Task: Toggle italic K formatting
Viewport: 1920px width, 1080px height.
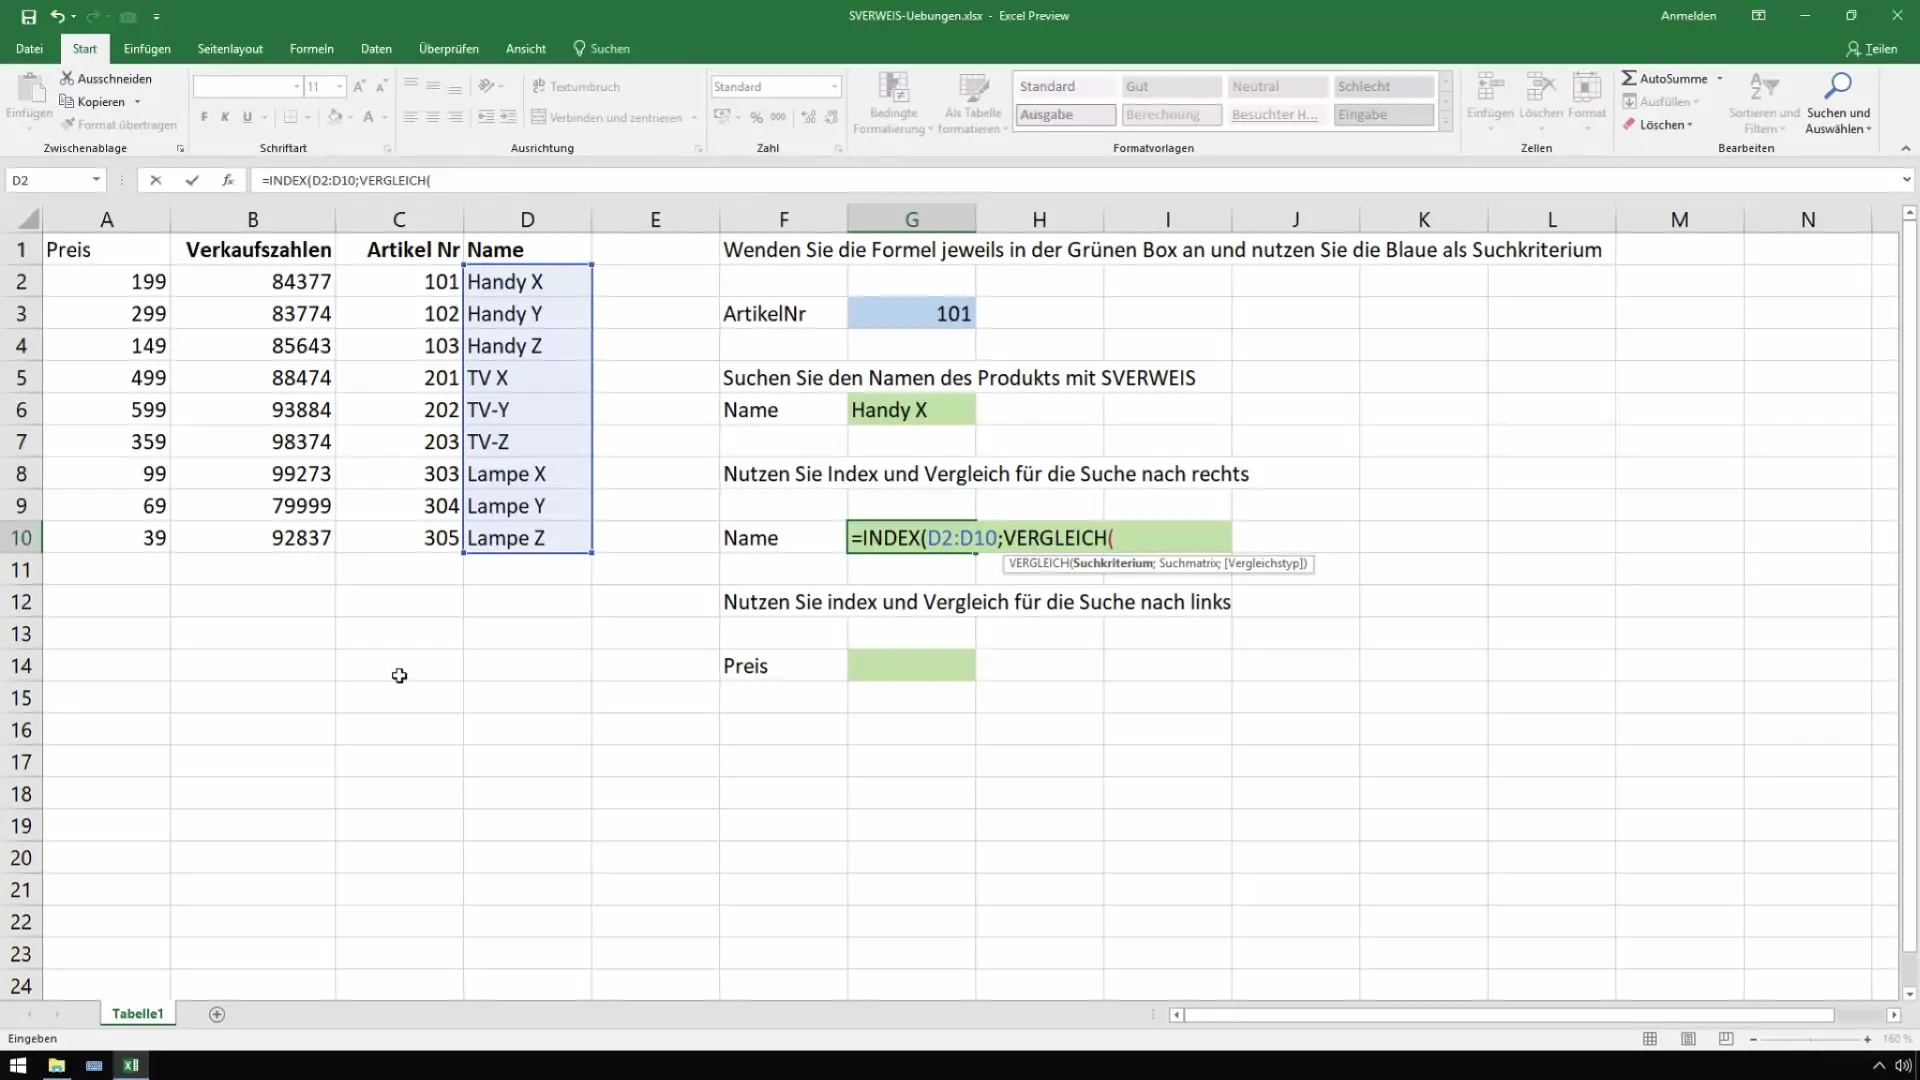Action: pyautogui.click(x=226, y=117)
